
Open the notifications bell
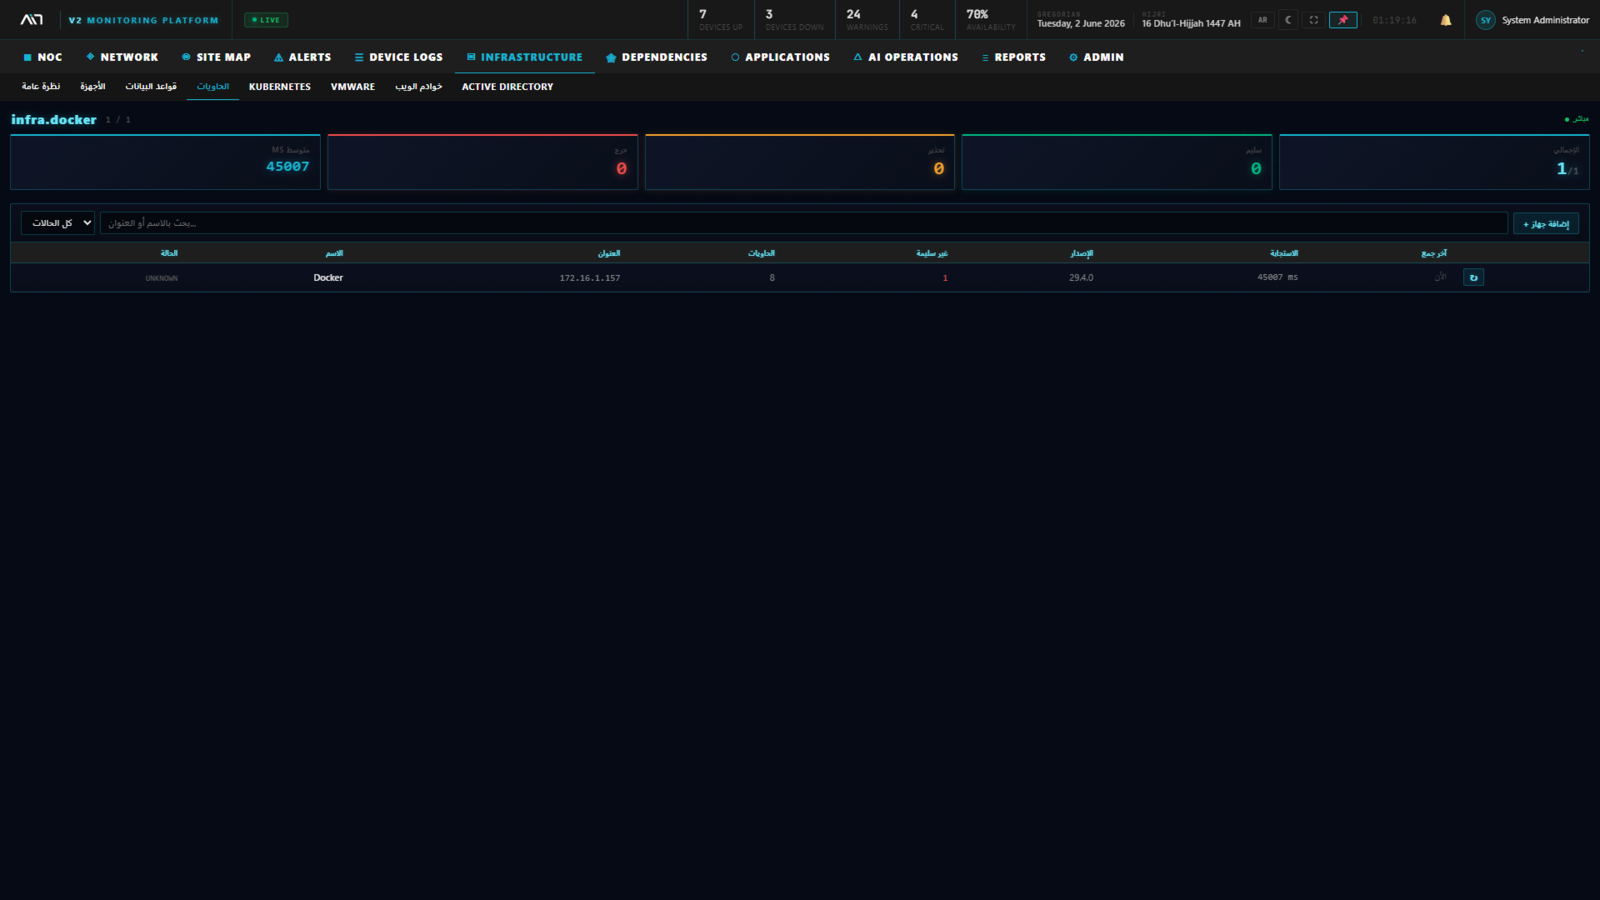point(1446,20)
